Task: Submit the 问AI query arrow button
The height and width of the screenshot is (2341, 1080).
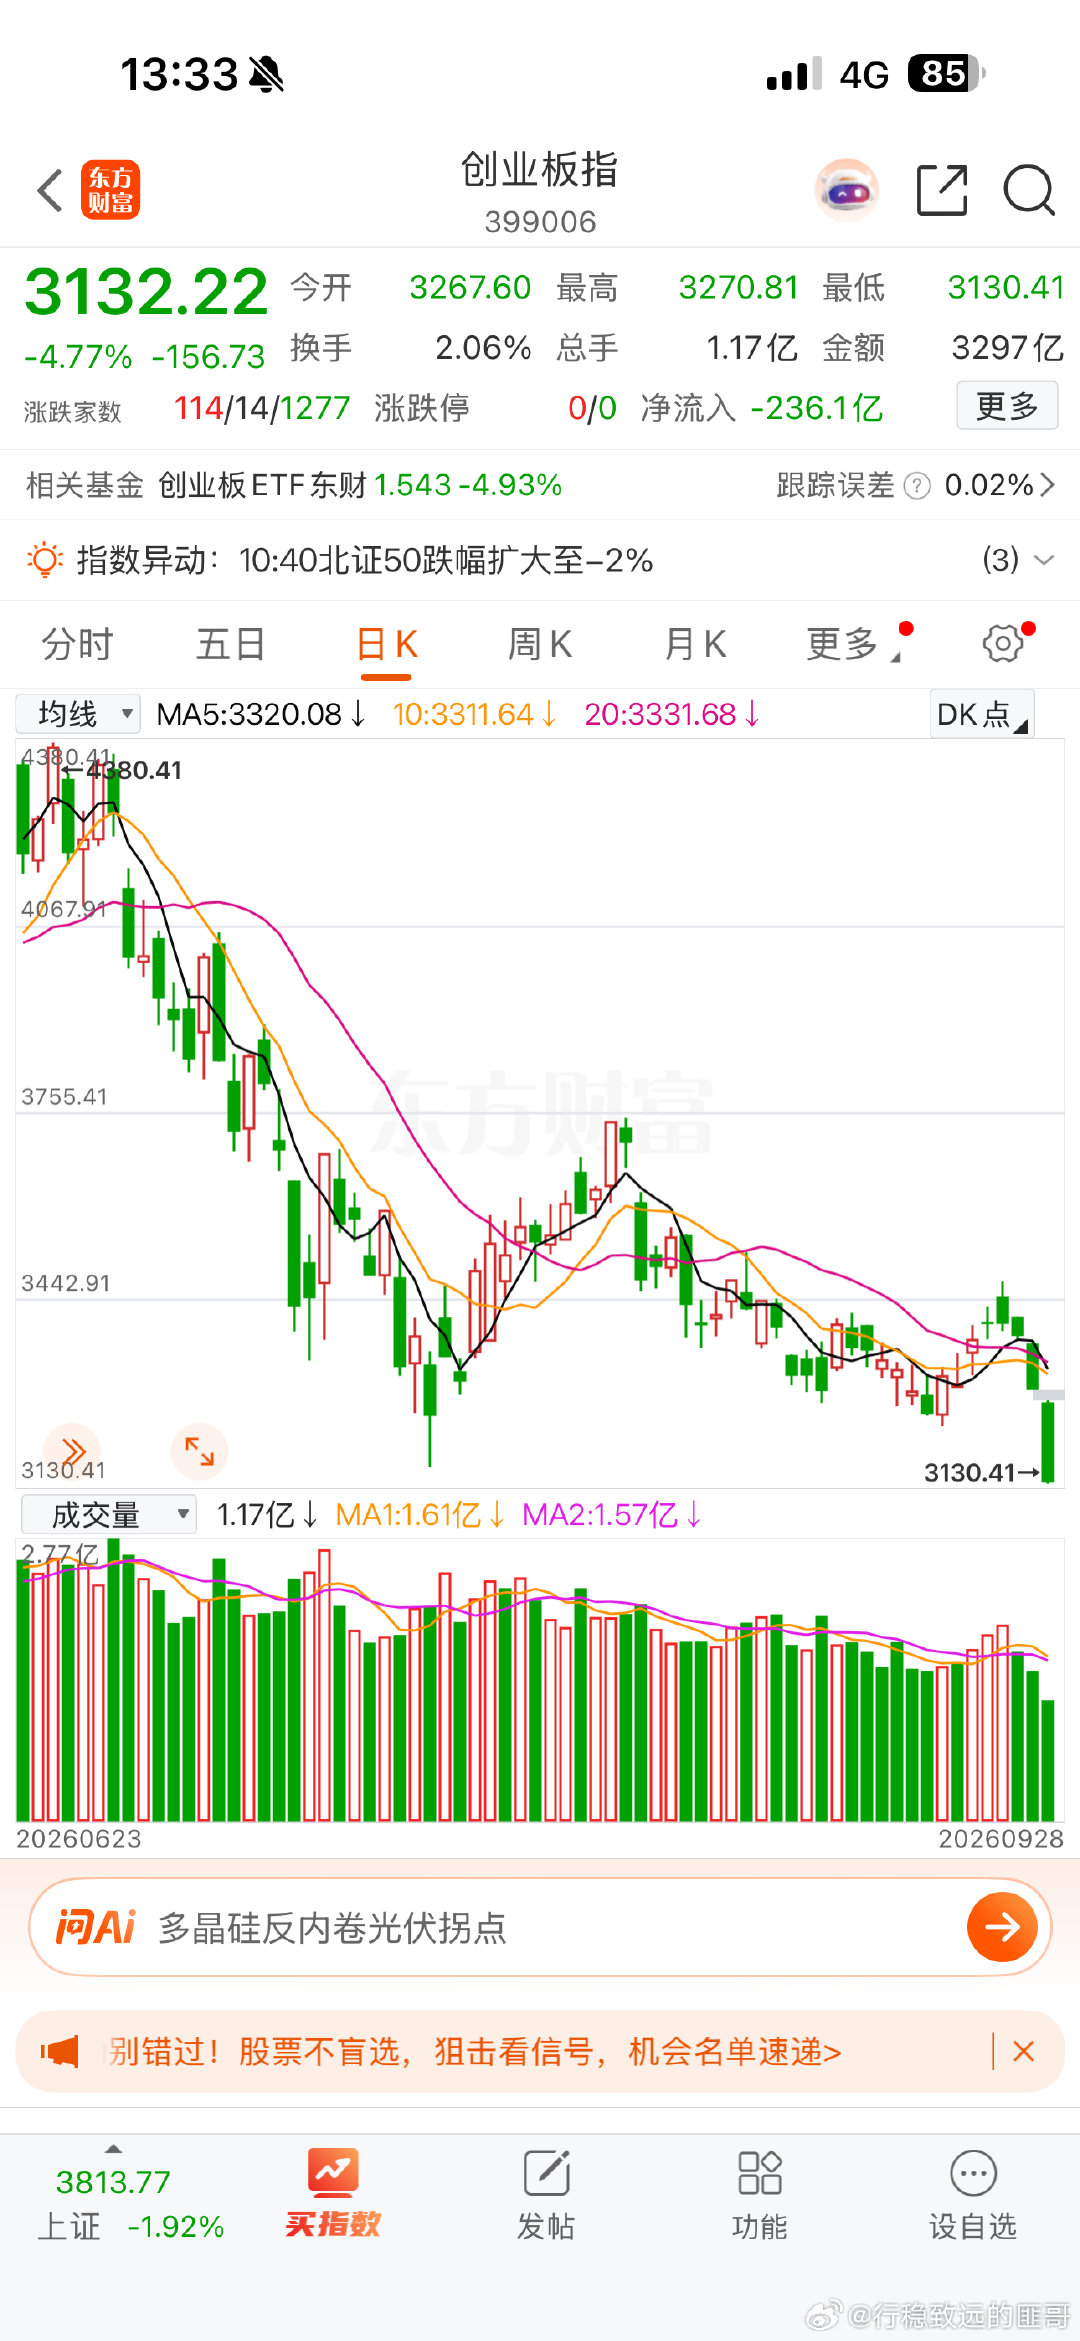Action: tap(1002, 1926)
